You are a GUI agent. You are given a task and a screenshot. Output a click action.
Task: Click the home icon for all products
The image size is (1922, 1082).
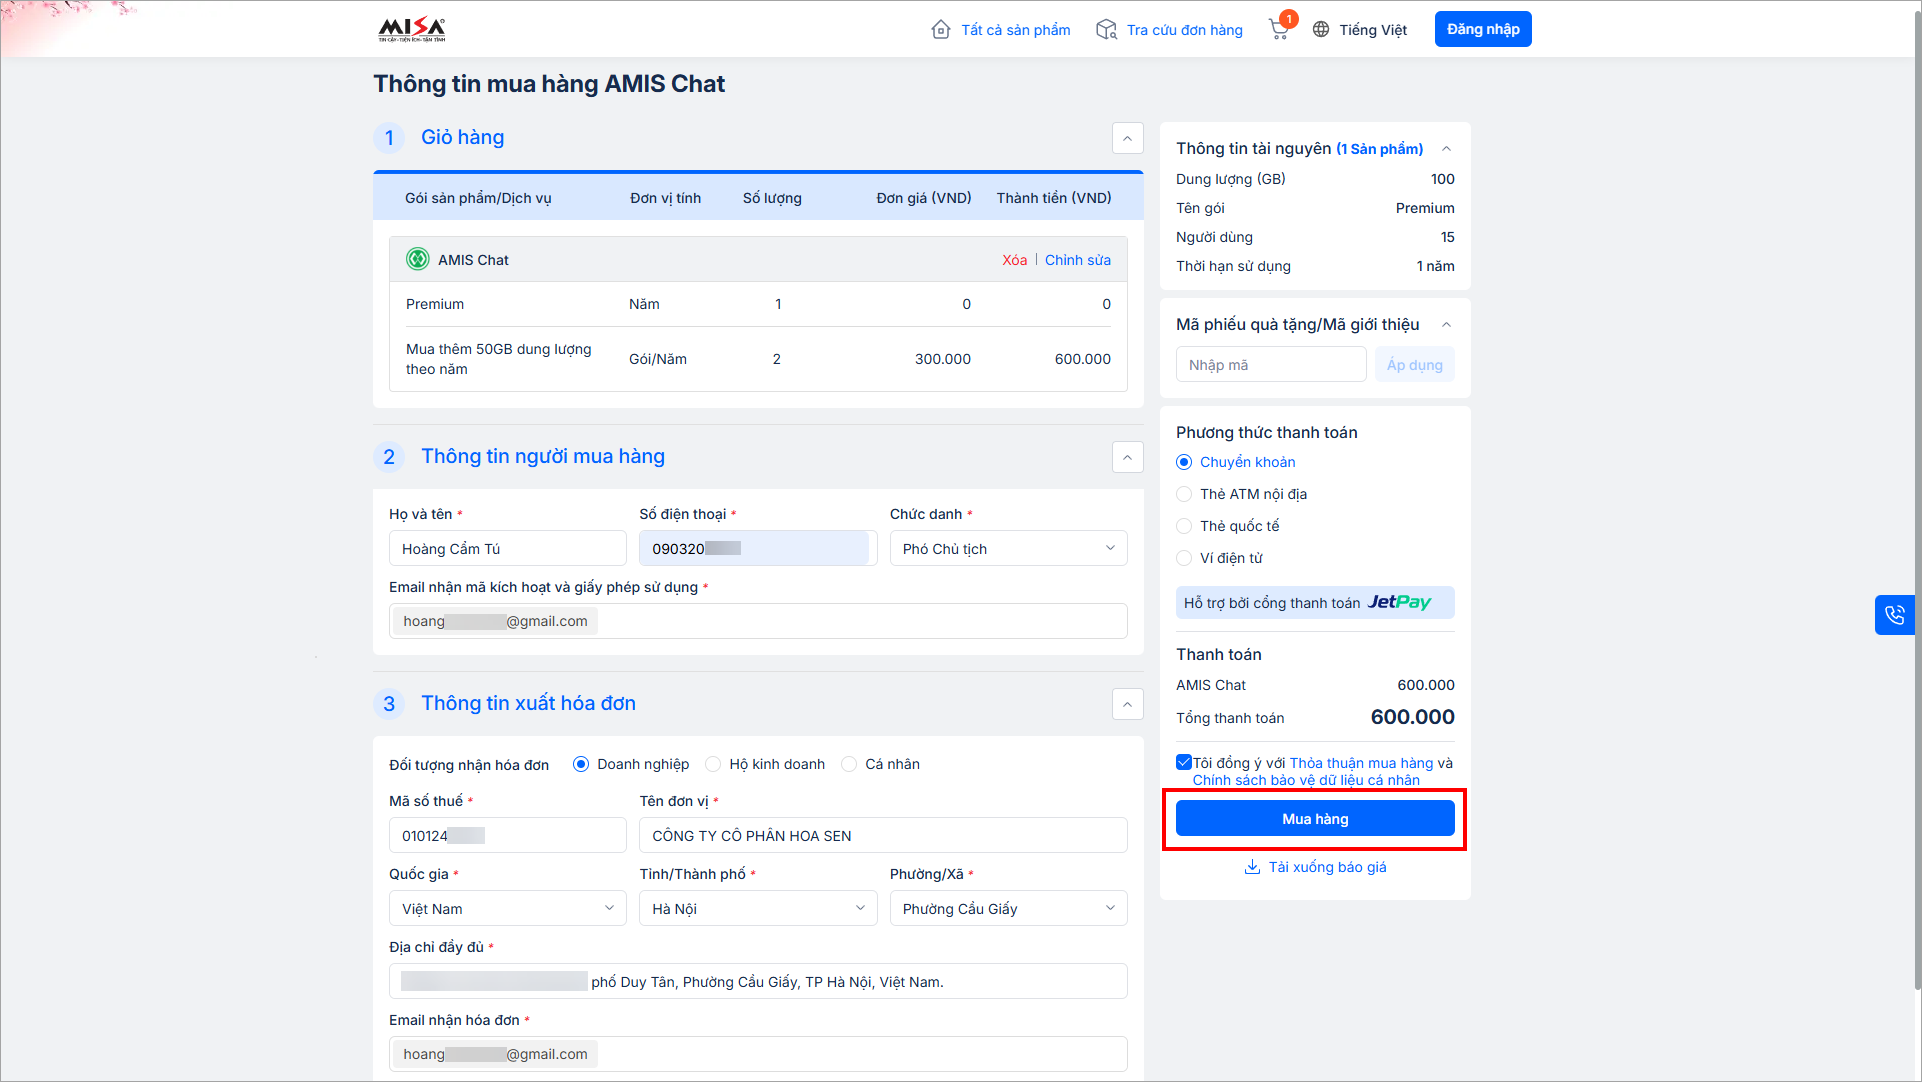click(940, 29)
